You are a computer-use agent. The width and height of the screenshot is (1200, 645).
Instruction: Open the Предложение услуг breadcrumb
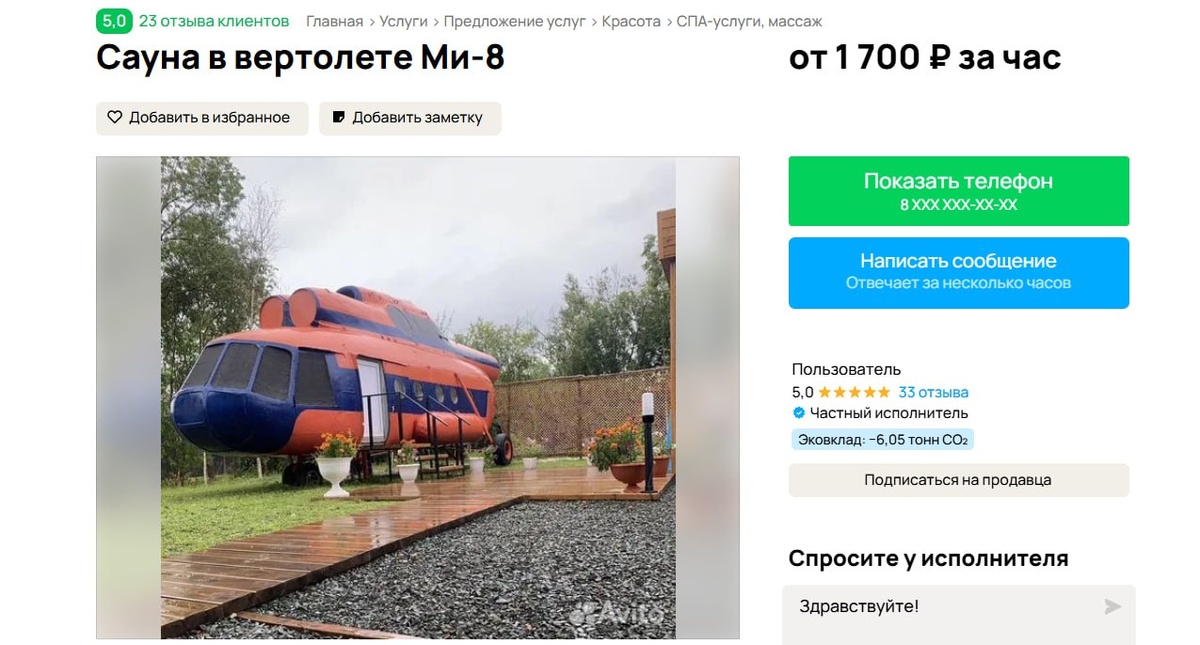tap(515, 21)
